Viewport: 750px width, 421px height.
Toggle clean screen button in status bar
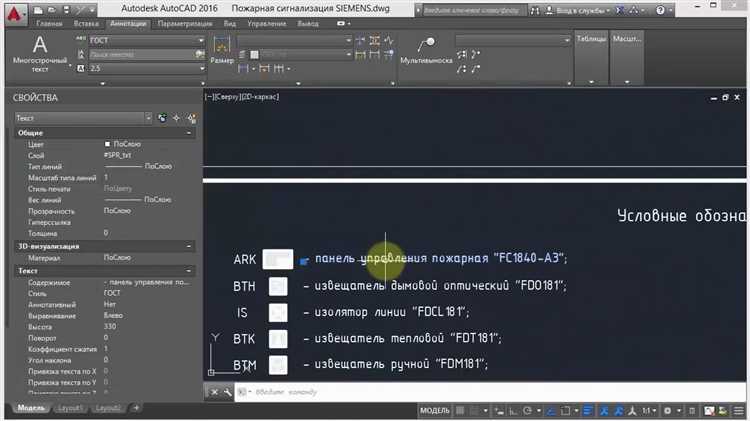[723, 411]
